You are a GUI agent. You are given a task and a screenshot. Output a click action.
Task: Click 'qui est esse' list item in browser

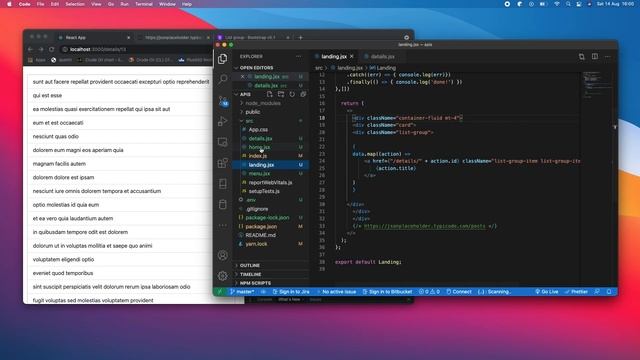[x=120, y=96]
